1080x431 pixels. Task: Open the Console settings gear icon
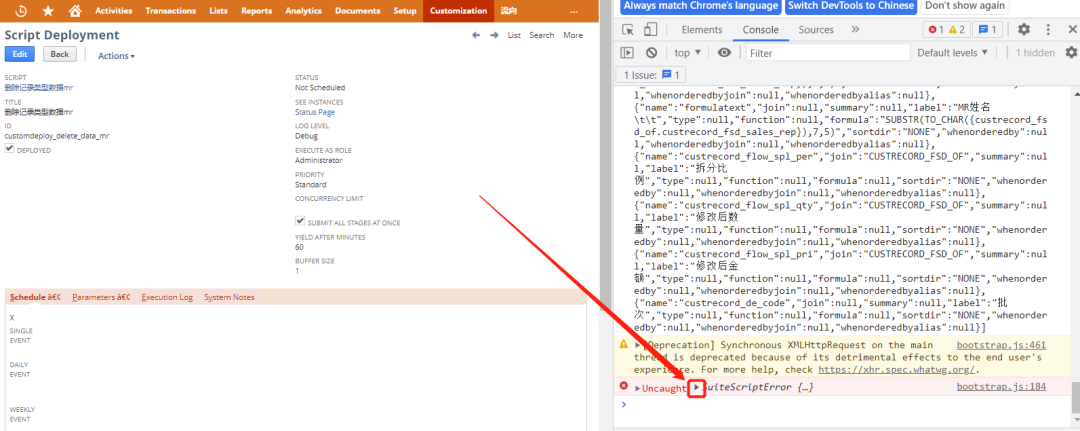[1071, 52]
